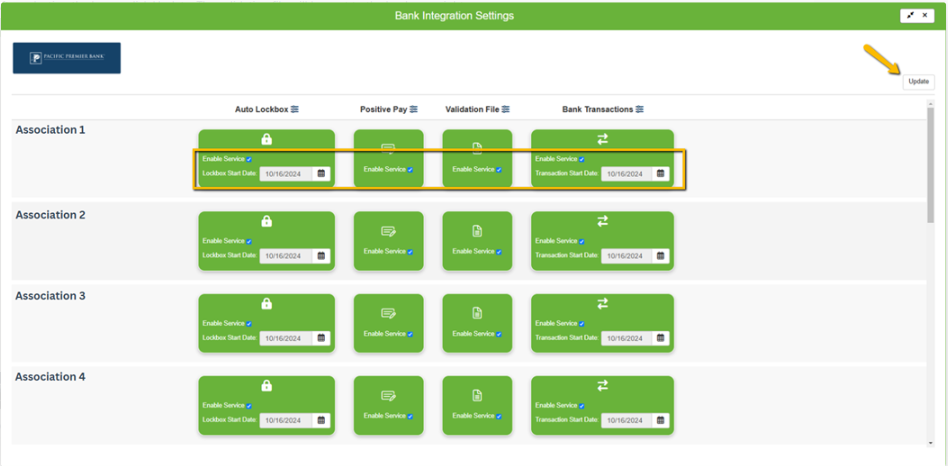Toggle Association 3 Auto Lockbox Enable Service checkbox

tap(249, 323)
